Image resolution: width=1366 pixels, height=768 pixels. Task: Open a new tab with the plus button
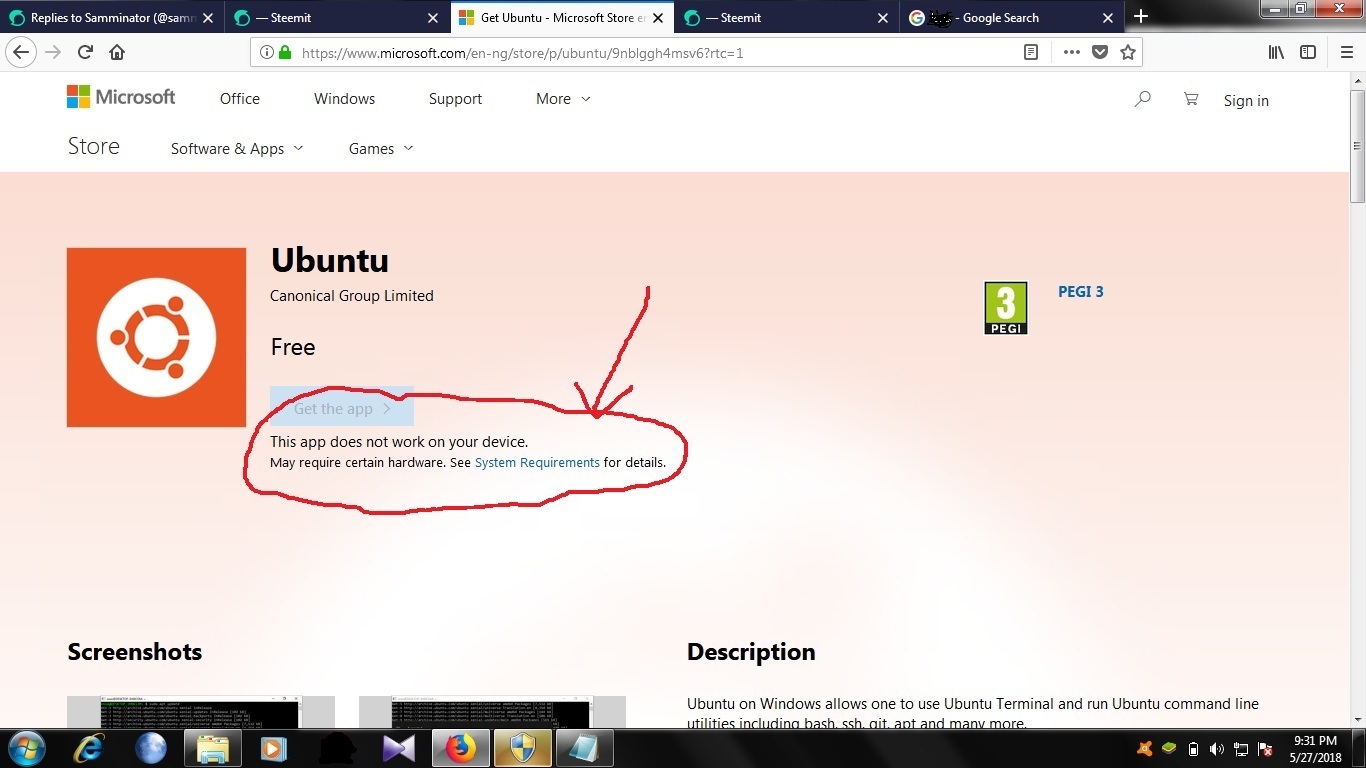click(x=1141, y=17)
